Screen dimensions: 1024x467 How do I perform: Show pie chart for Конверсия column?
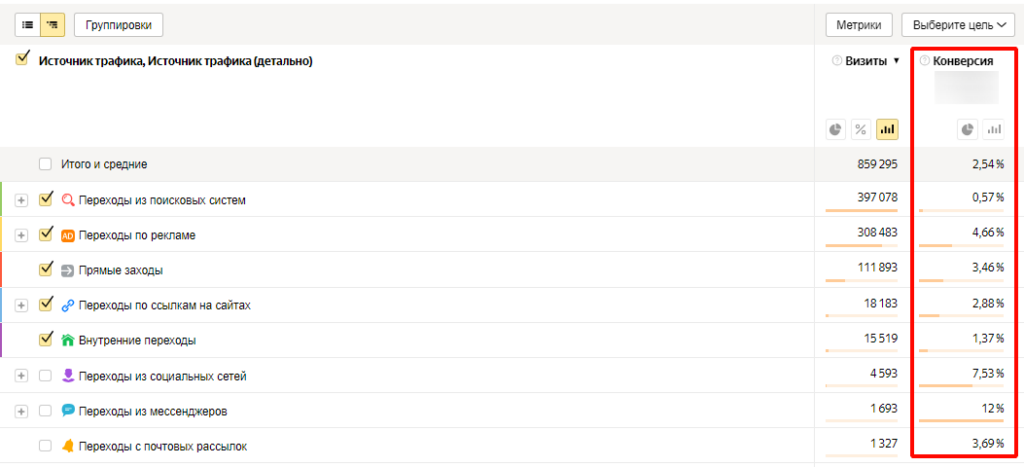[967, 129]
